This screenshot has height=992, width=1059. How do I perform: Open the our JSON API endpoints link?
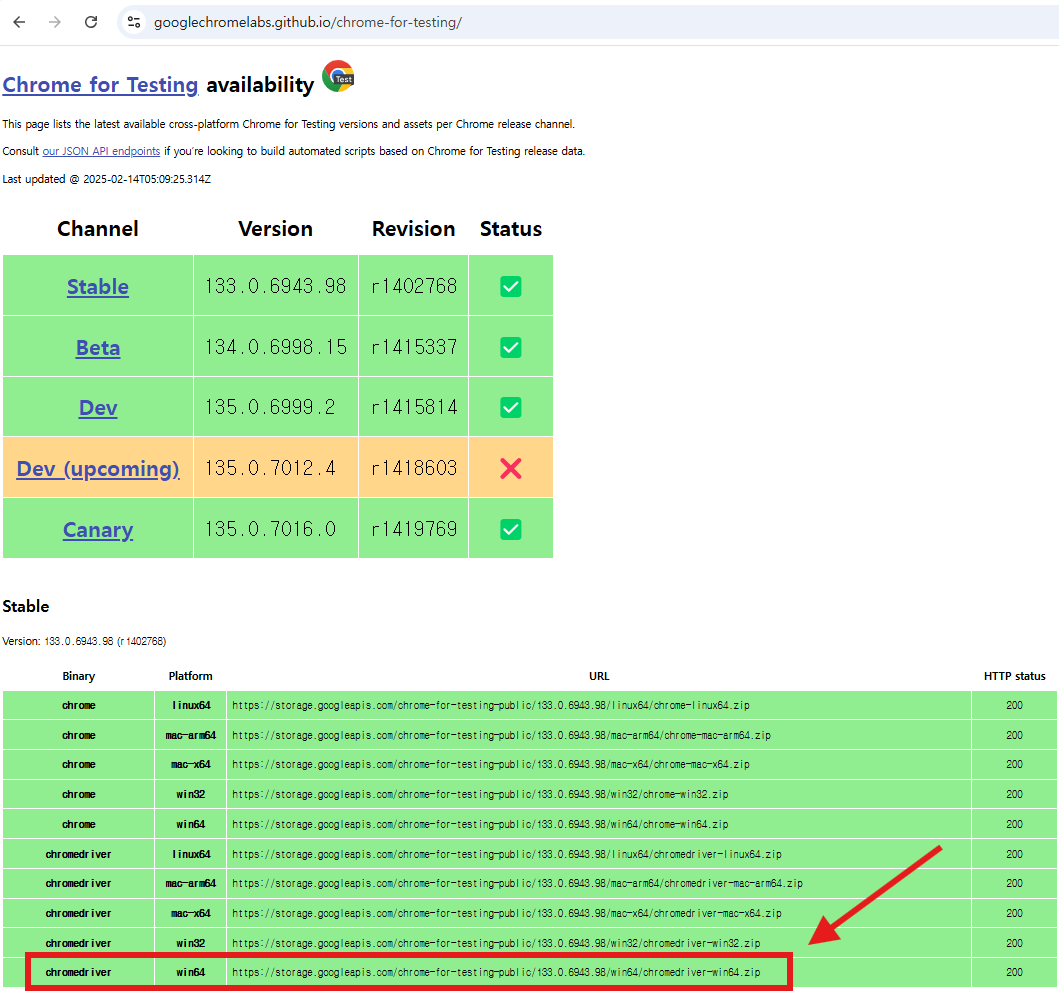pyautogui.click(x=101, y=151)
